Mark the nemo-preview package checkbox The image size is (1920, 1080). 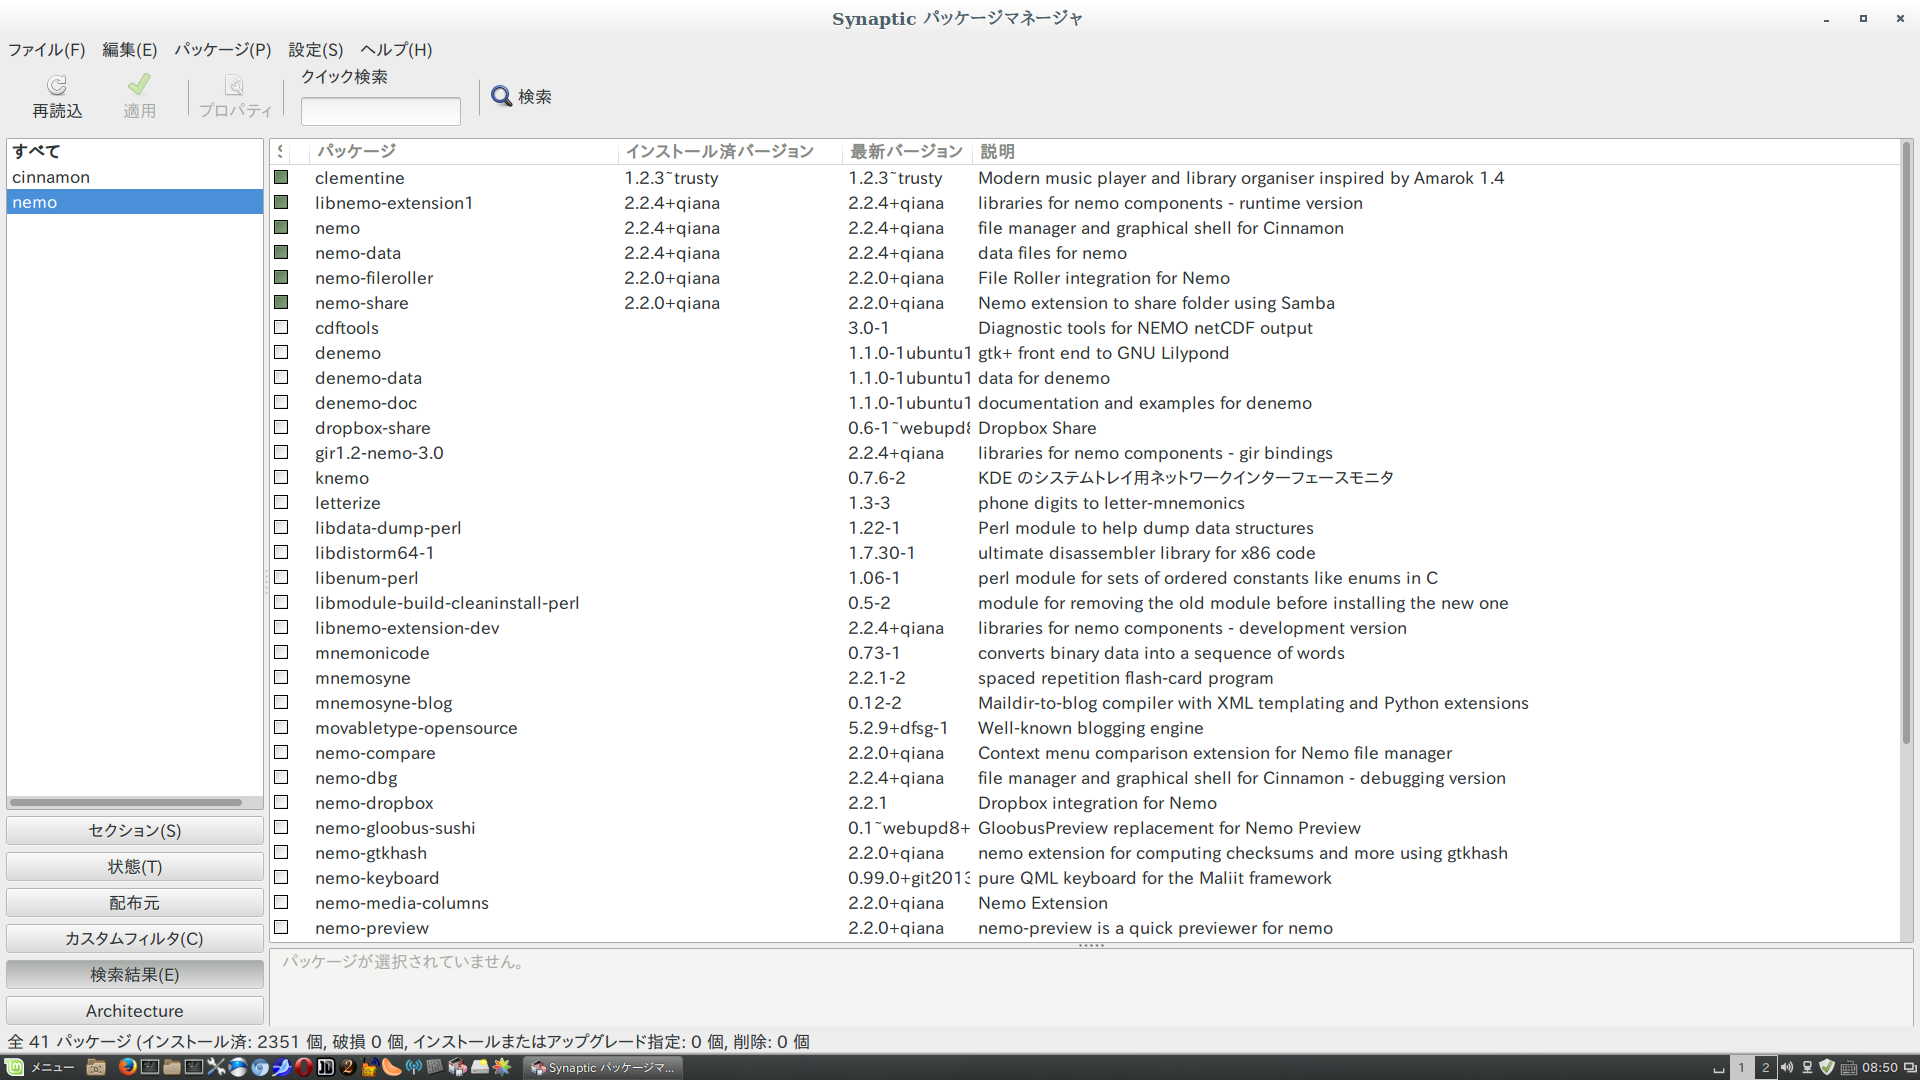click(281, 927)
